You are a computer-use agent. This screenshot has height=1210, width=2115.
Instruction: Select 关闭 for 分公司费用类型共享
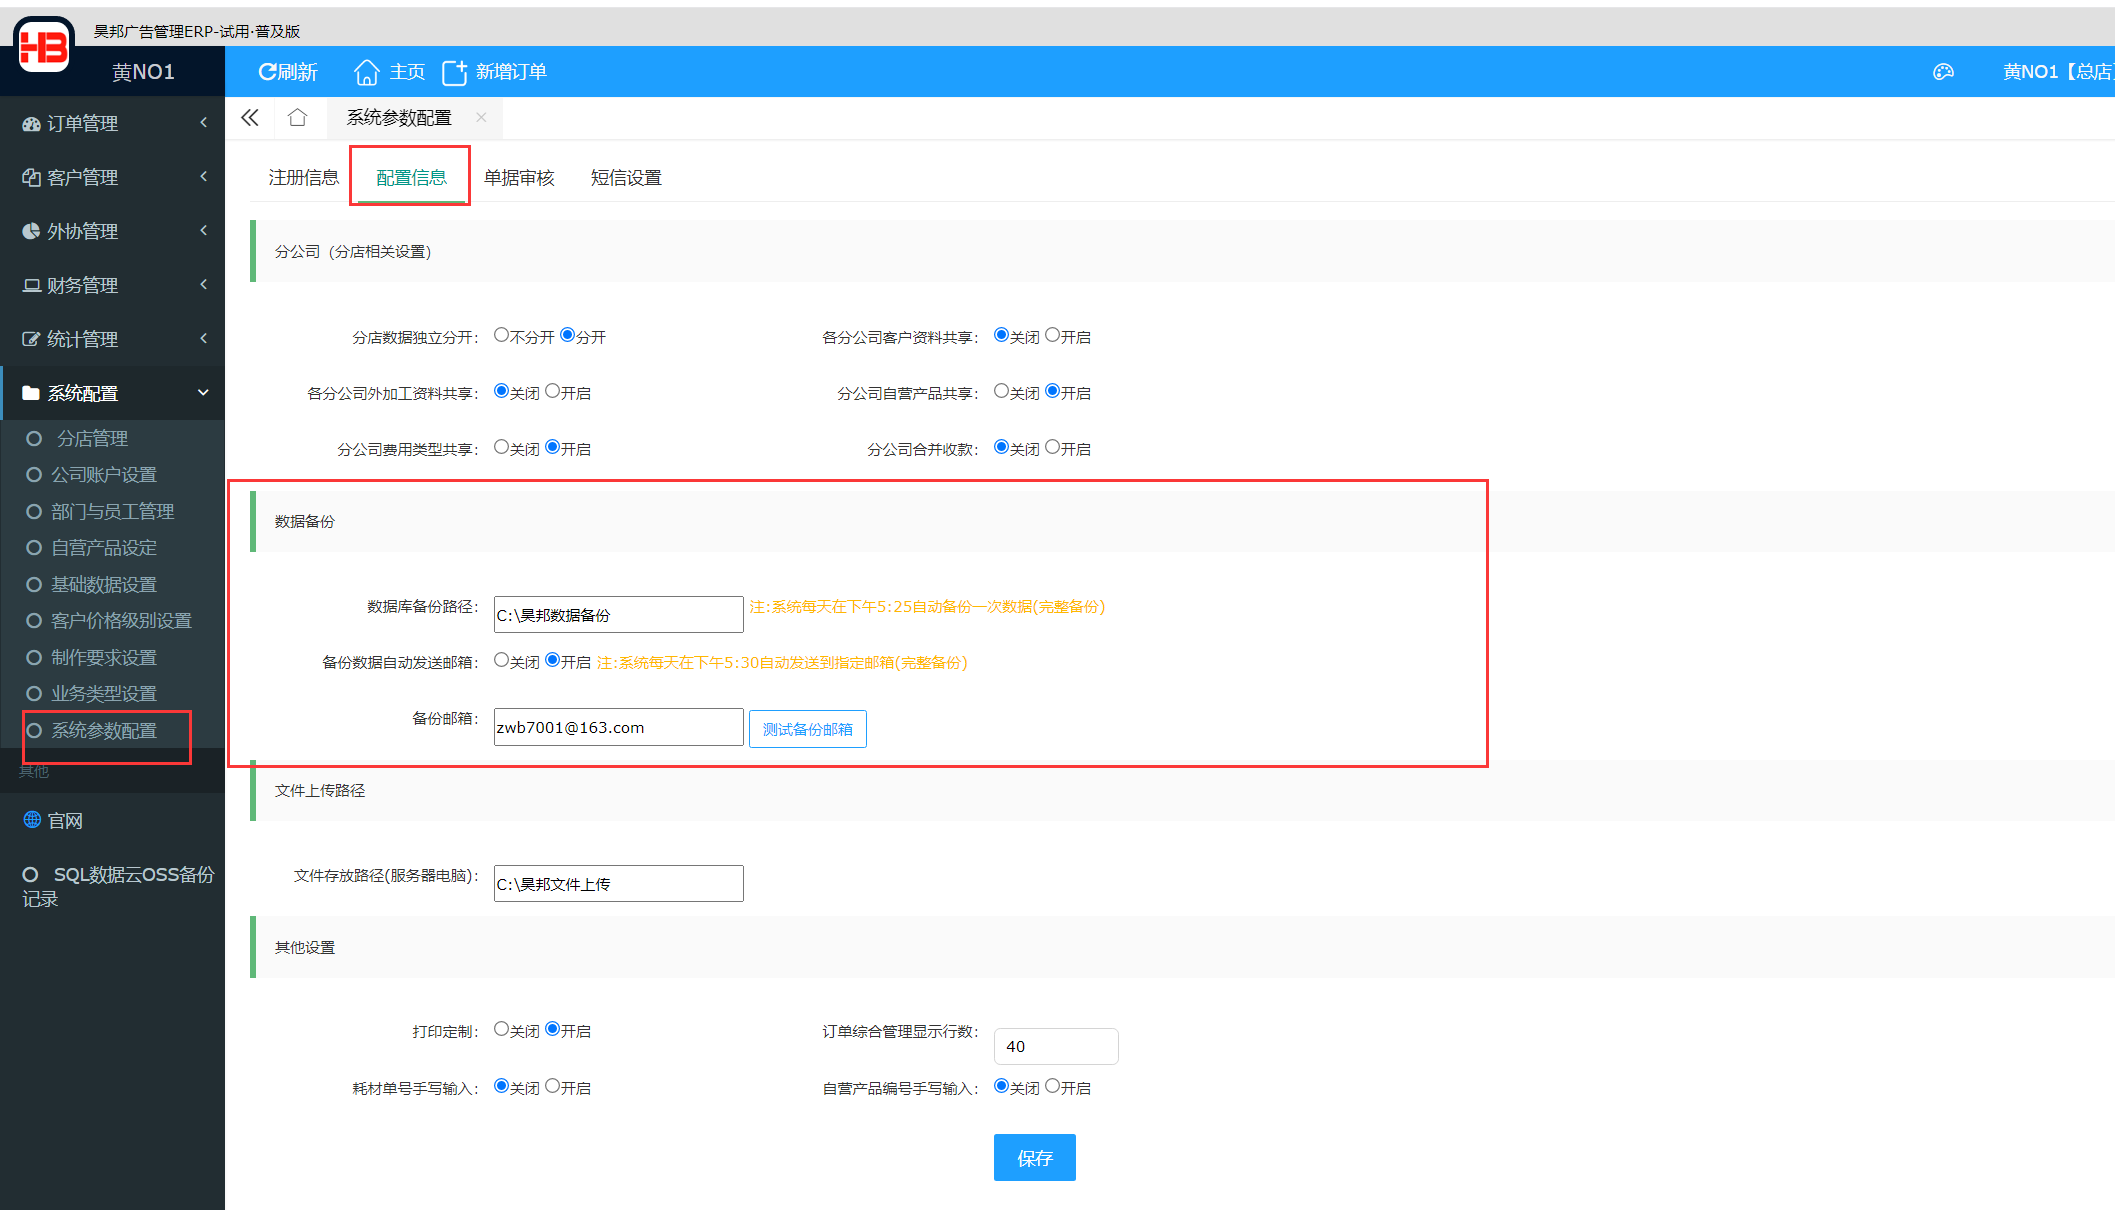pos(502,447)
